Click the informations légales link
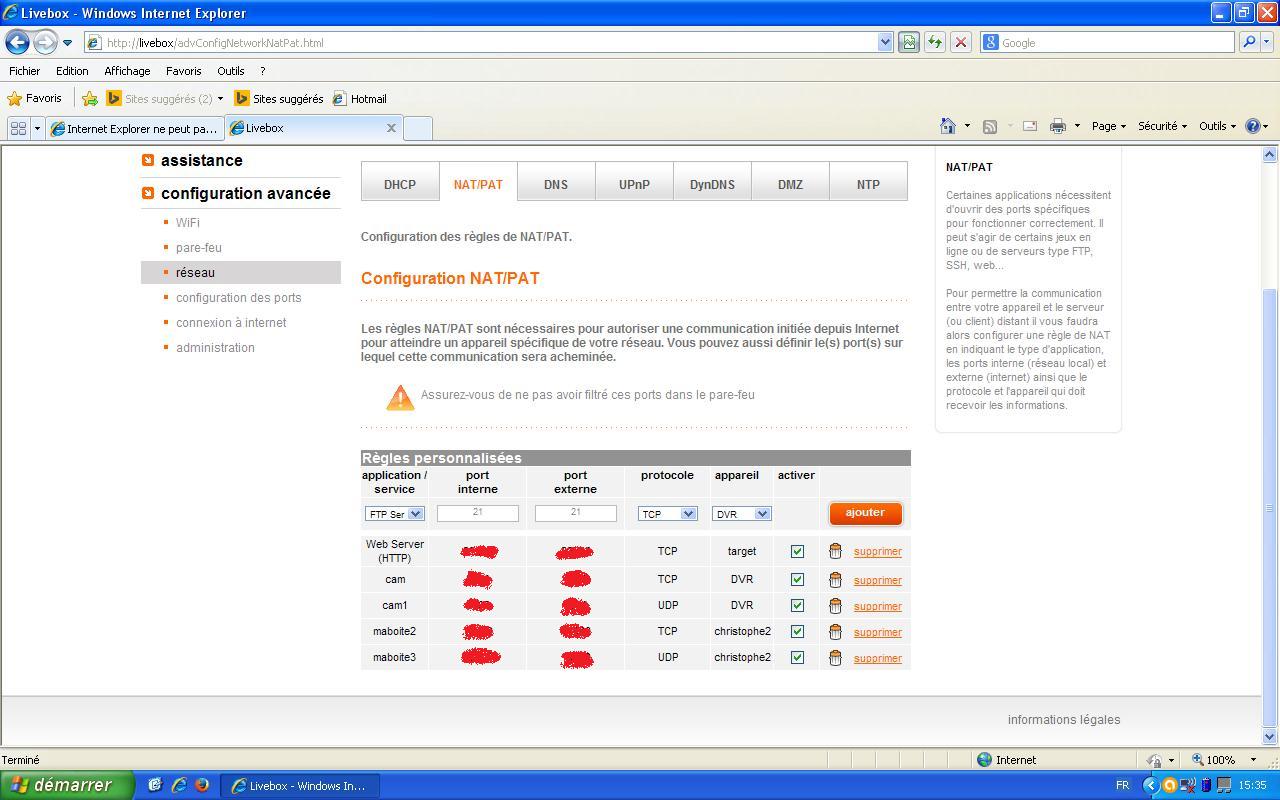The height and width of the screenshot is (800, 1280). (x=1064, y=720)
